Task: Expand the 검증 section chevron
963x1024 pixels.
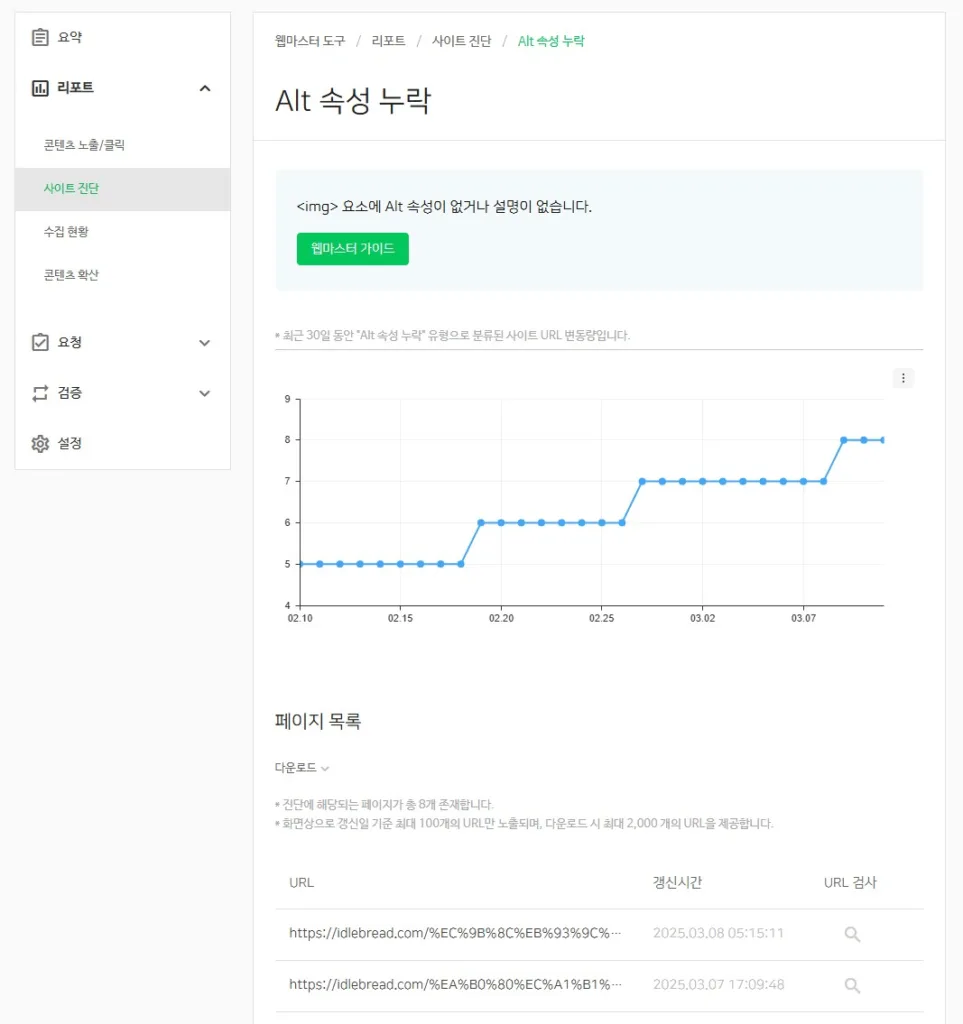Action: [x=204, y=393]
